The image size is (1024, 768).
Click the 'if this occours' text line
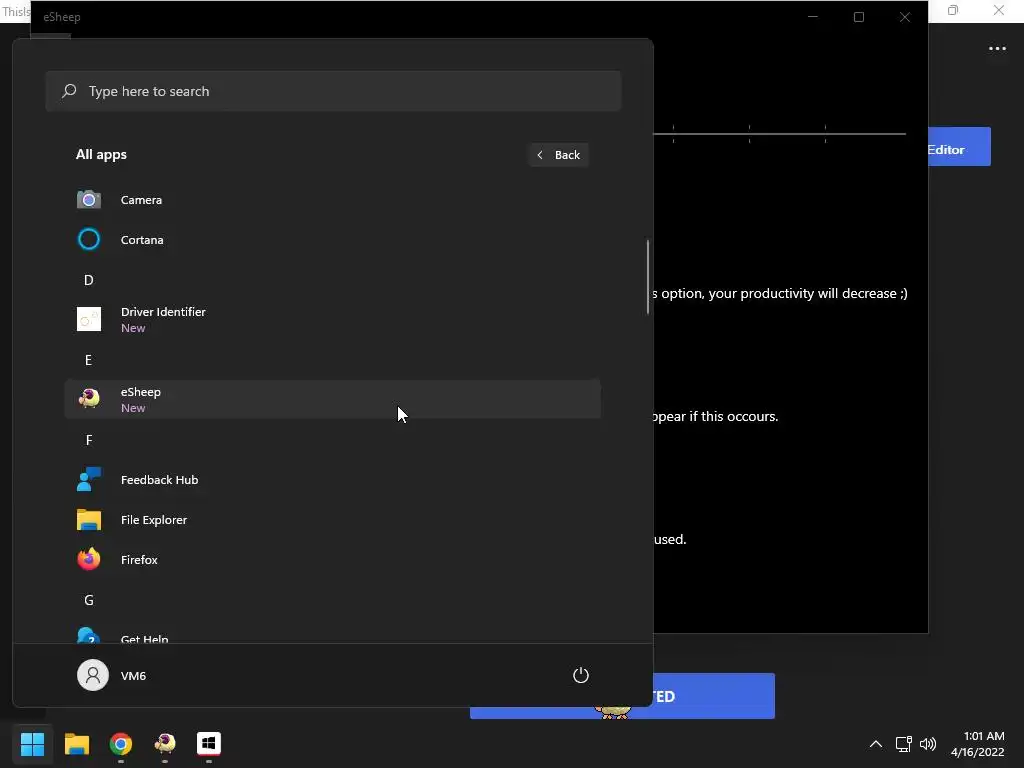(716, 416)
